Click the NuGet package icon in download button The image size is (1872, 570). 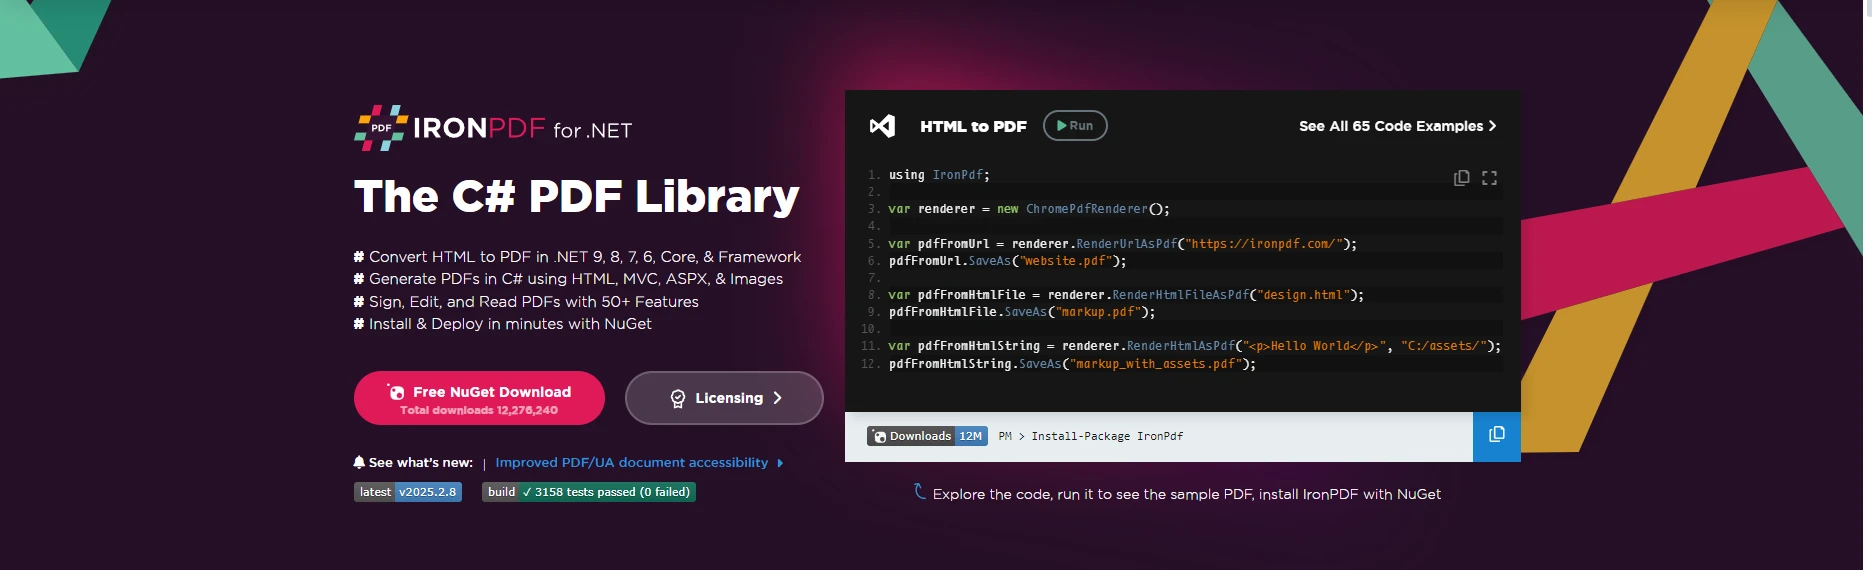click(397, 392)
